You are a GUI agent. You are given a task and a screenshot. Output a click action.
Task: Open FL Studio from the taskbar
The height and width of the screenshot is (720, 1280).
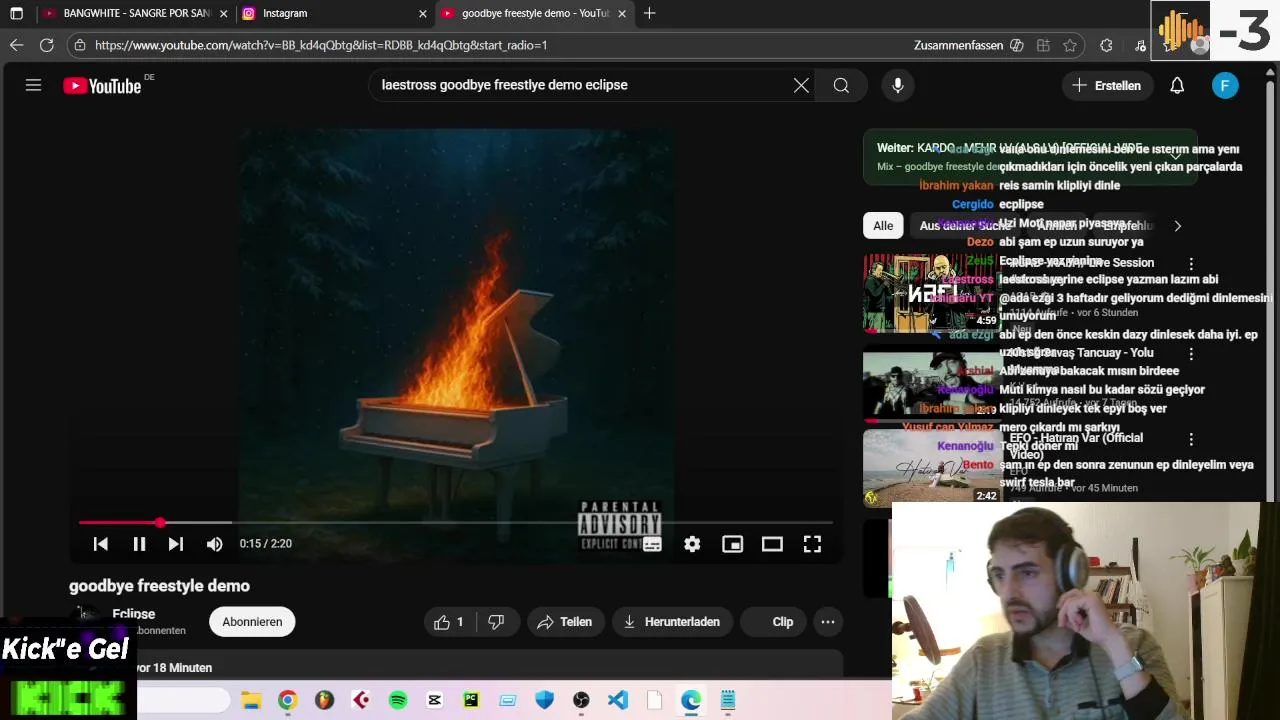pos(324,700)
